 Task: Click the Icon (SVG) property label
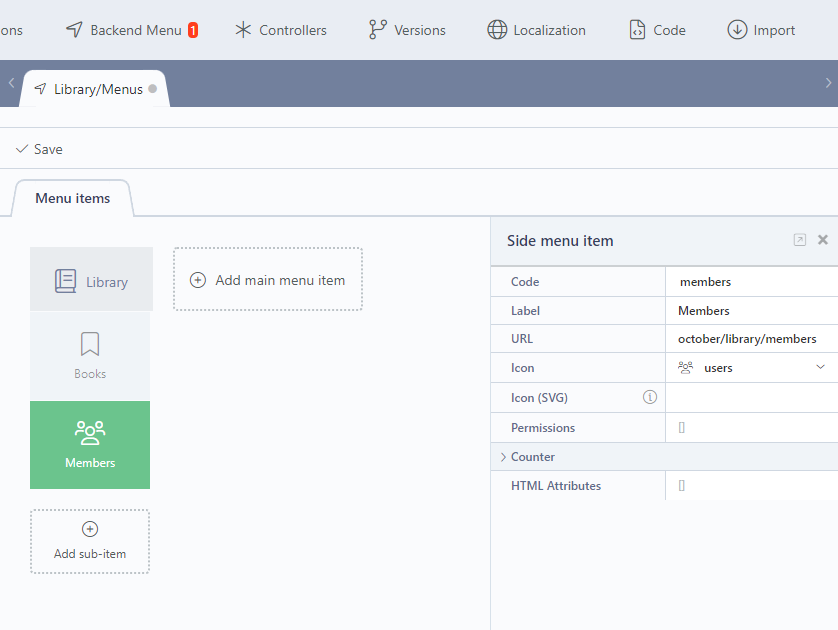pos(539,398)
